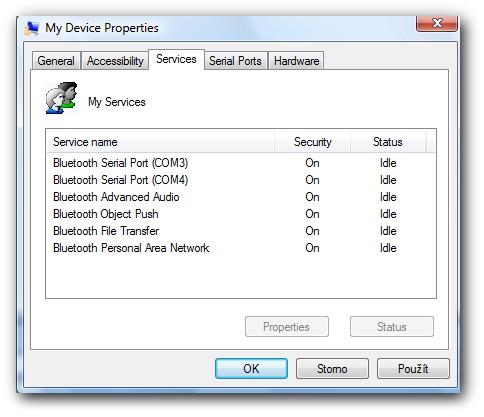
Task: Click Idle status of Bluetooth Advanced Audio
Action: 388,197
